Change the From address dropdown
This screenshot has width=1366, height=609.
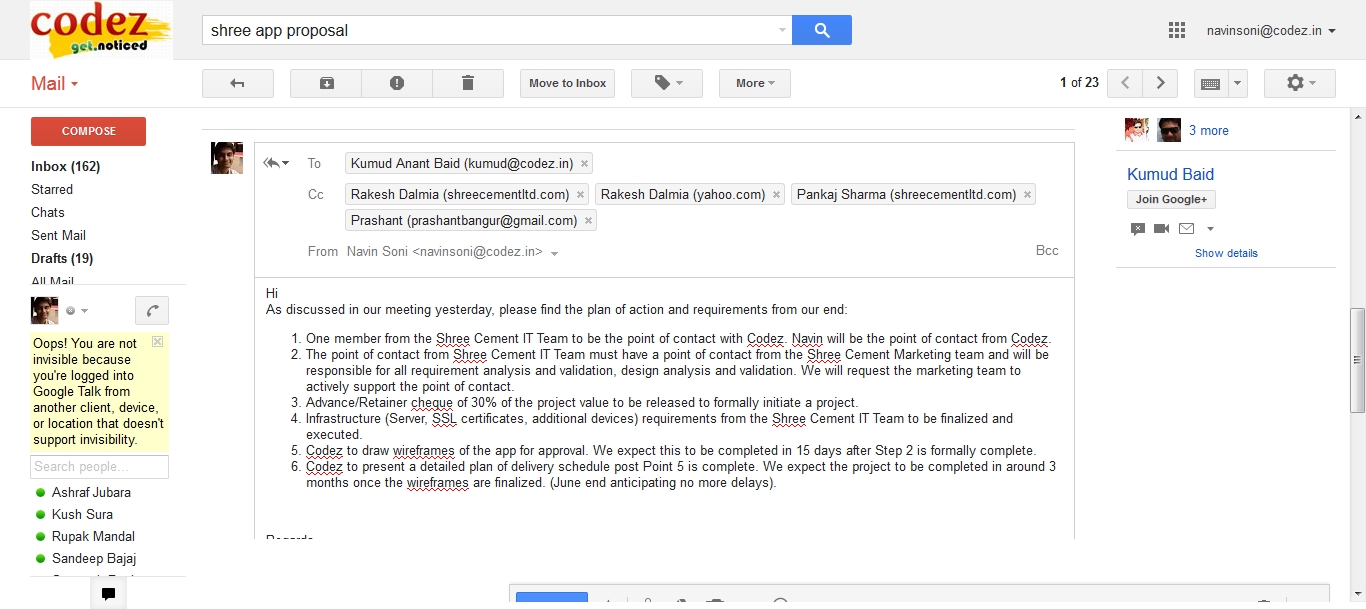(555, 253)
